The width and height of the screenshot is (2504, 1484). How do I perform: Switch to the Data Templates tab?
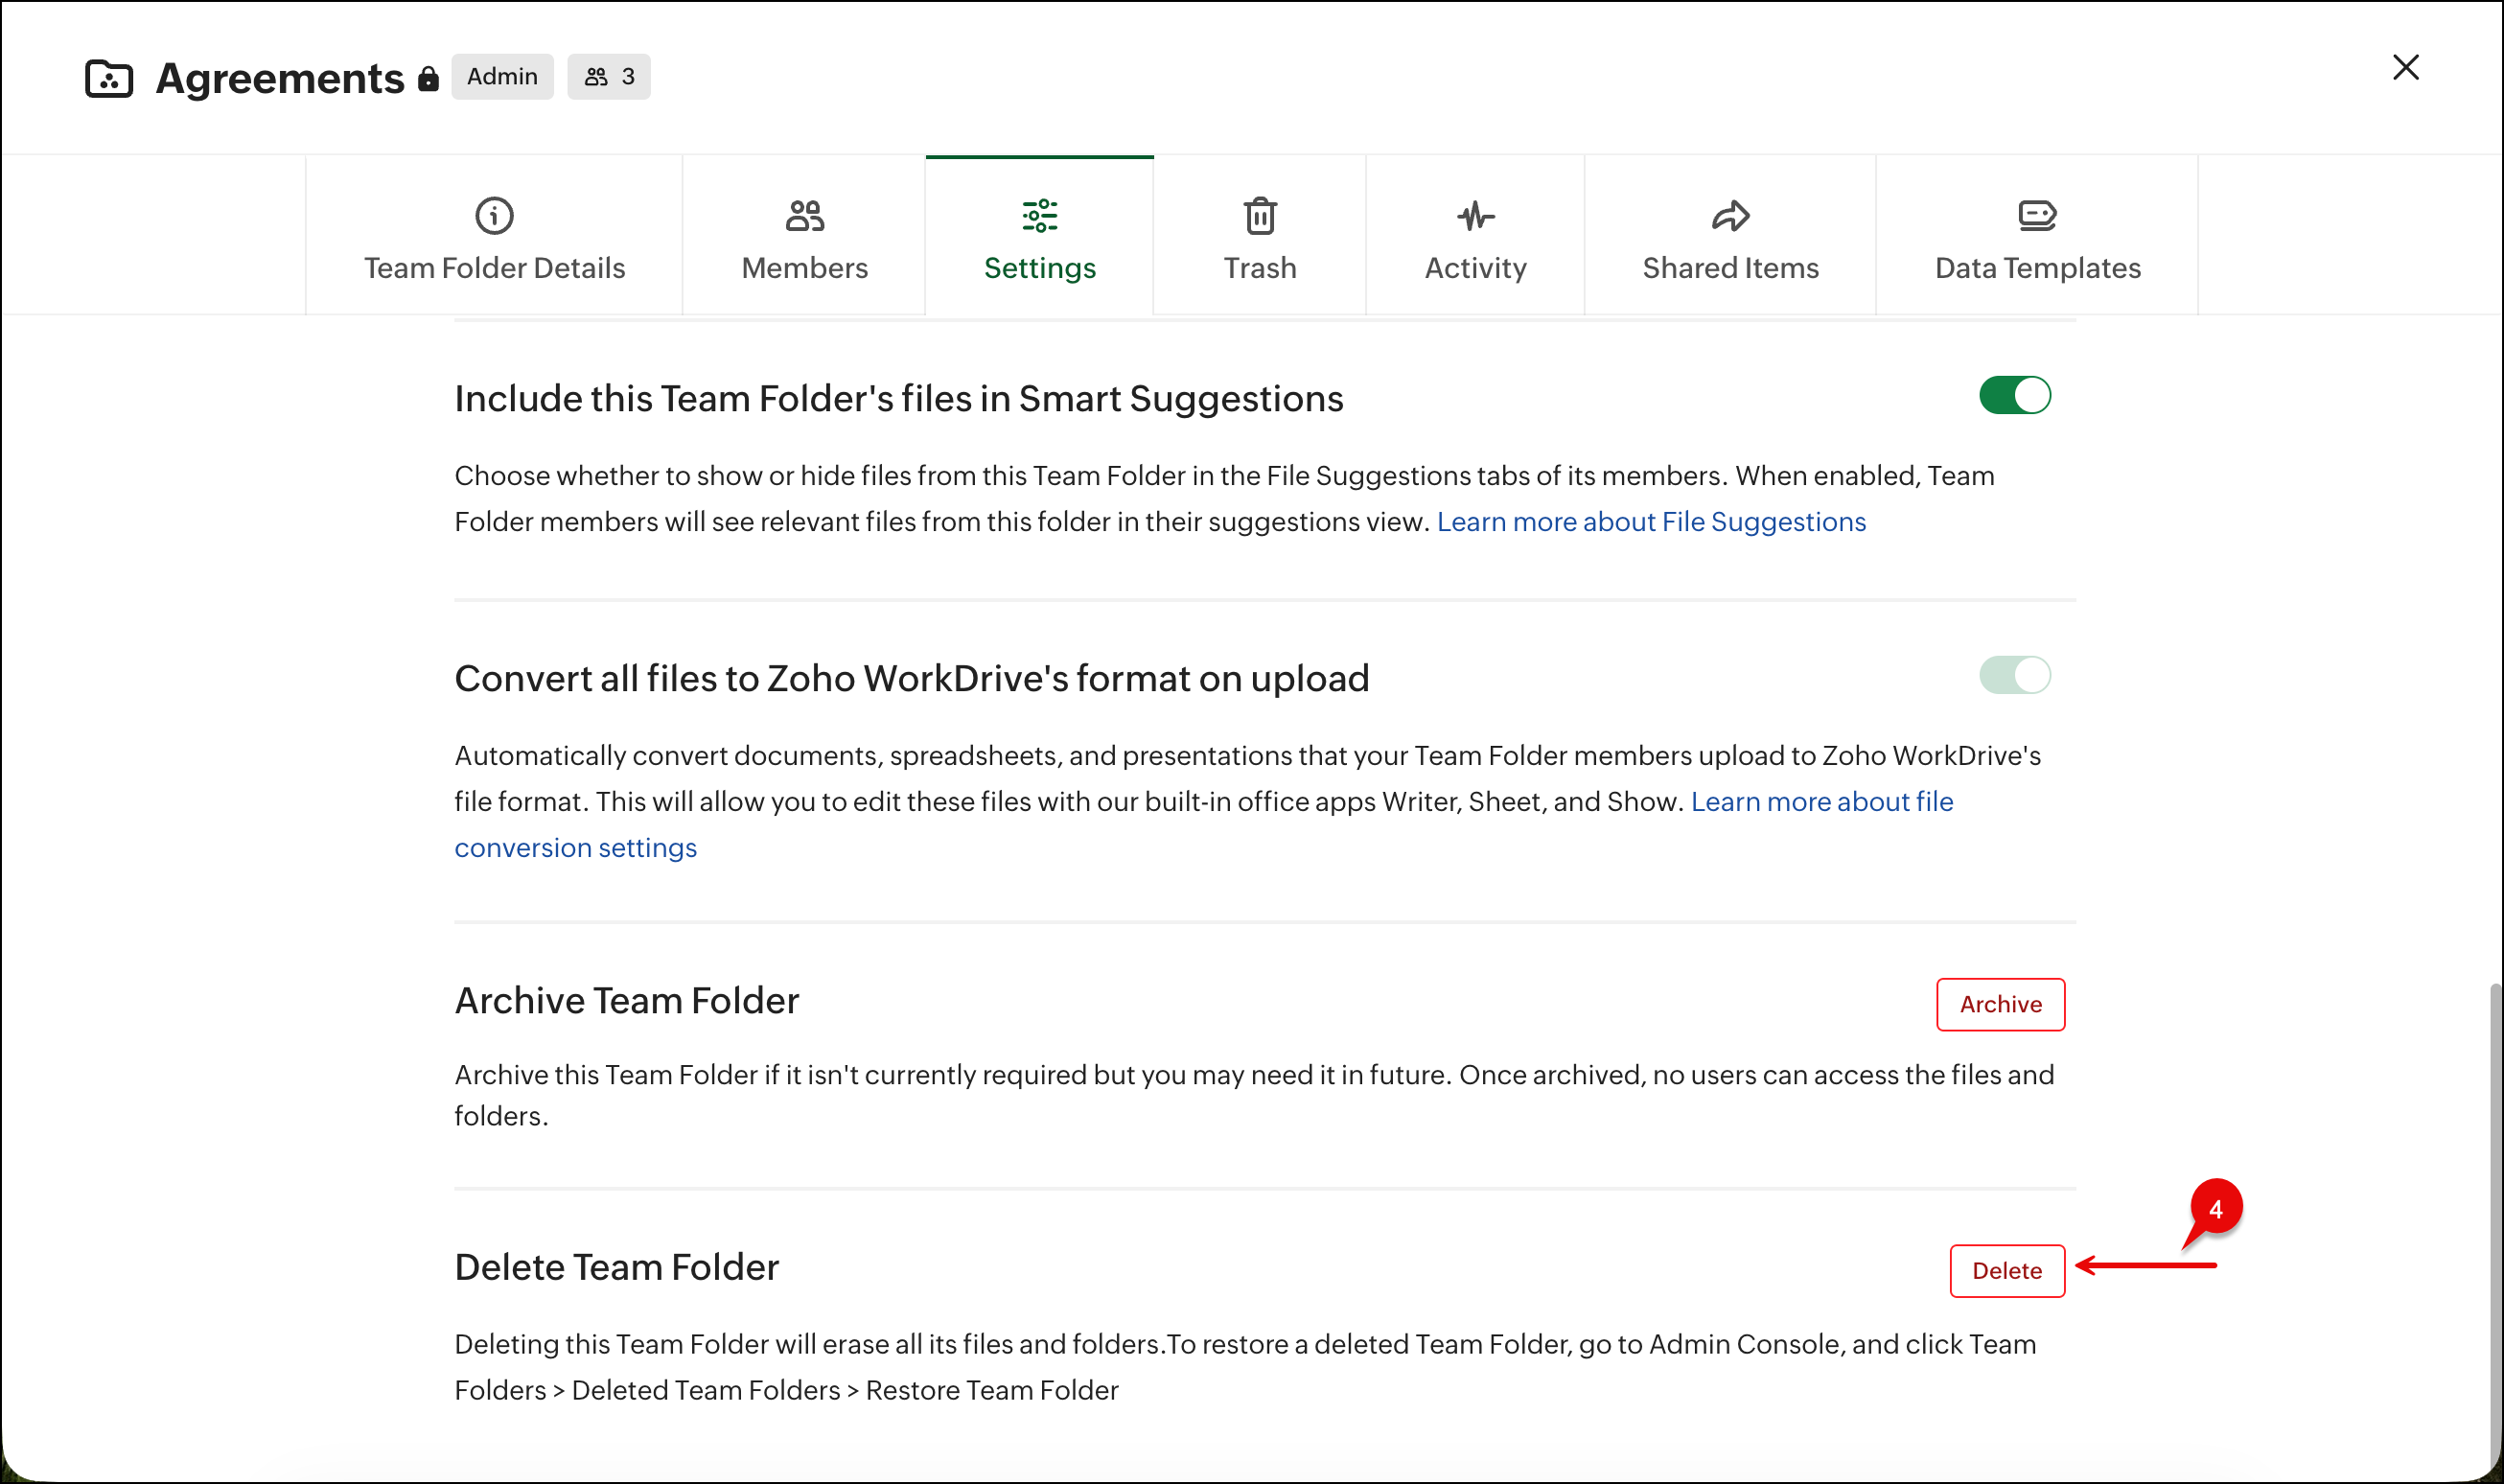click(x=2036, y=267)
